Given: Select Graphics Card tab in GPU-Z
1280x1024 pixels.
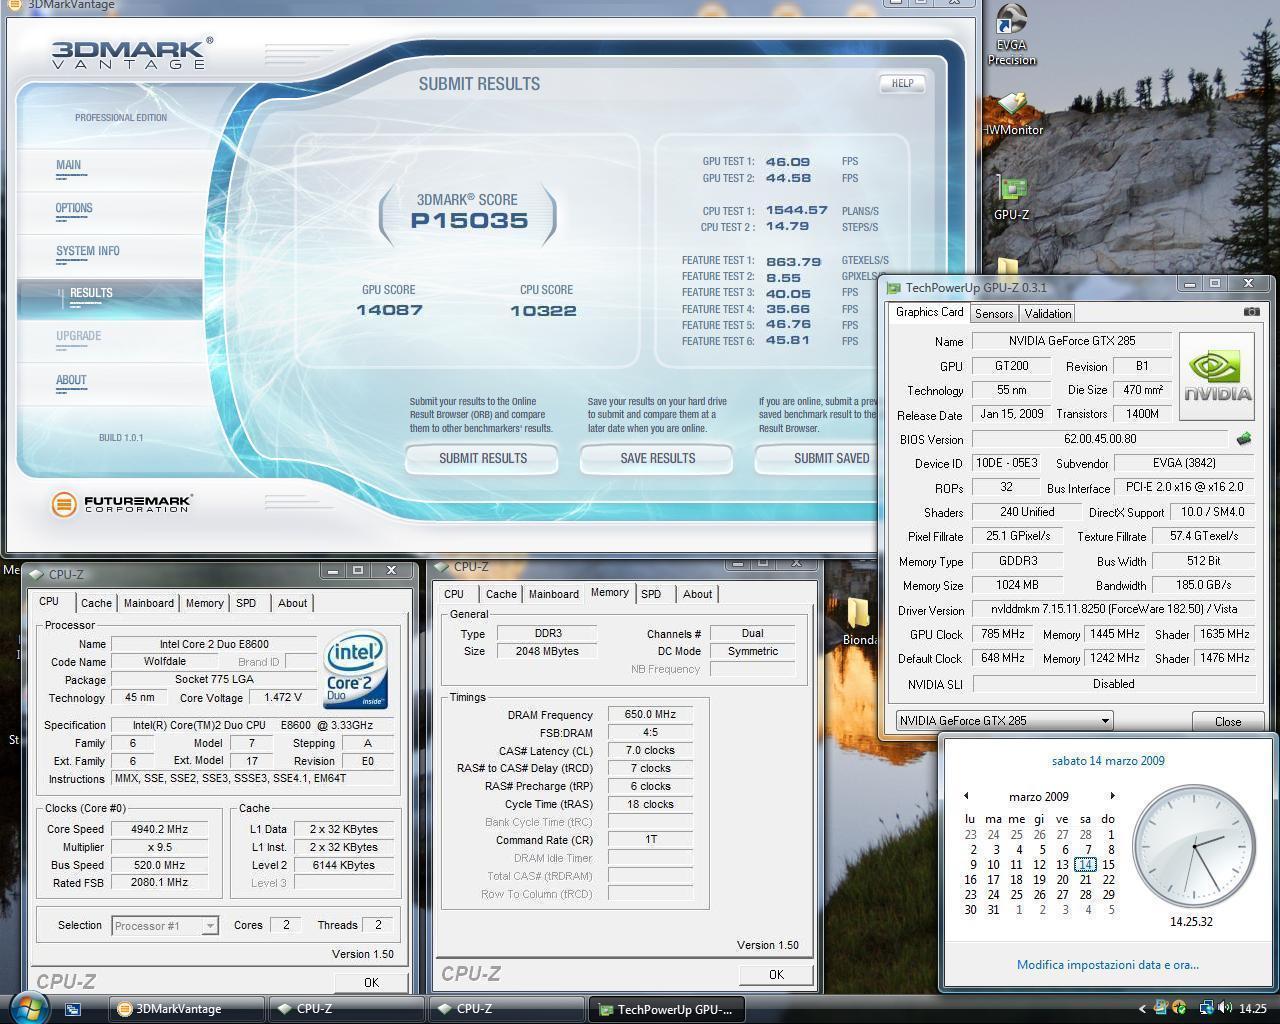Looking at the screenshot, I should click(929, 312).
